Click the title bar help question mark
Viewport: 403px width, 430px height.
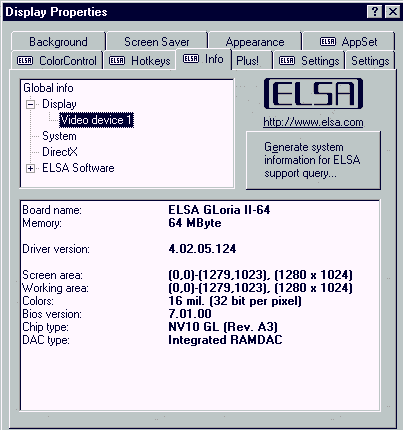click(x=375, y=12)
